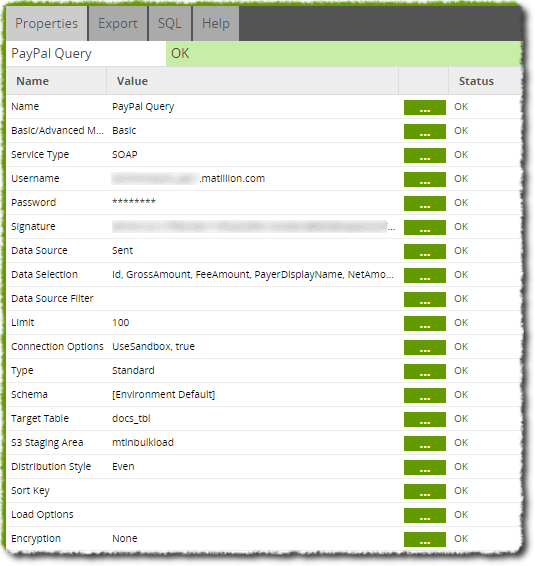Open Data Selection editor button
Viewport: 535px width, 566px height.
(425, 275)
